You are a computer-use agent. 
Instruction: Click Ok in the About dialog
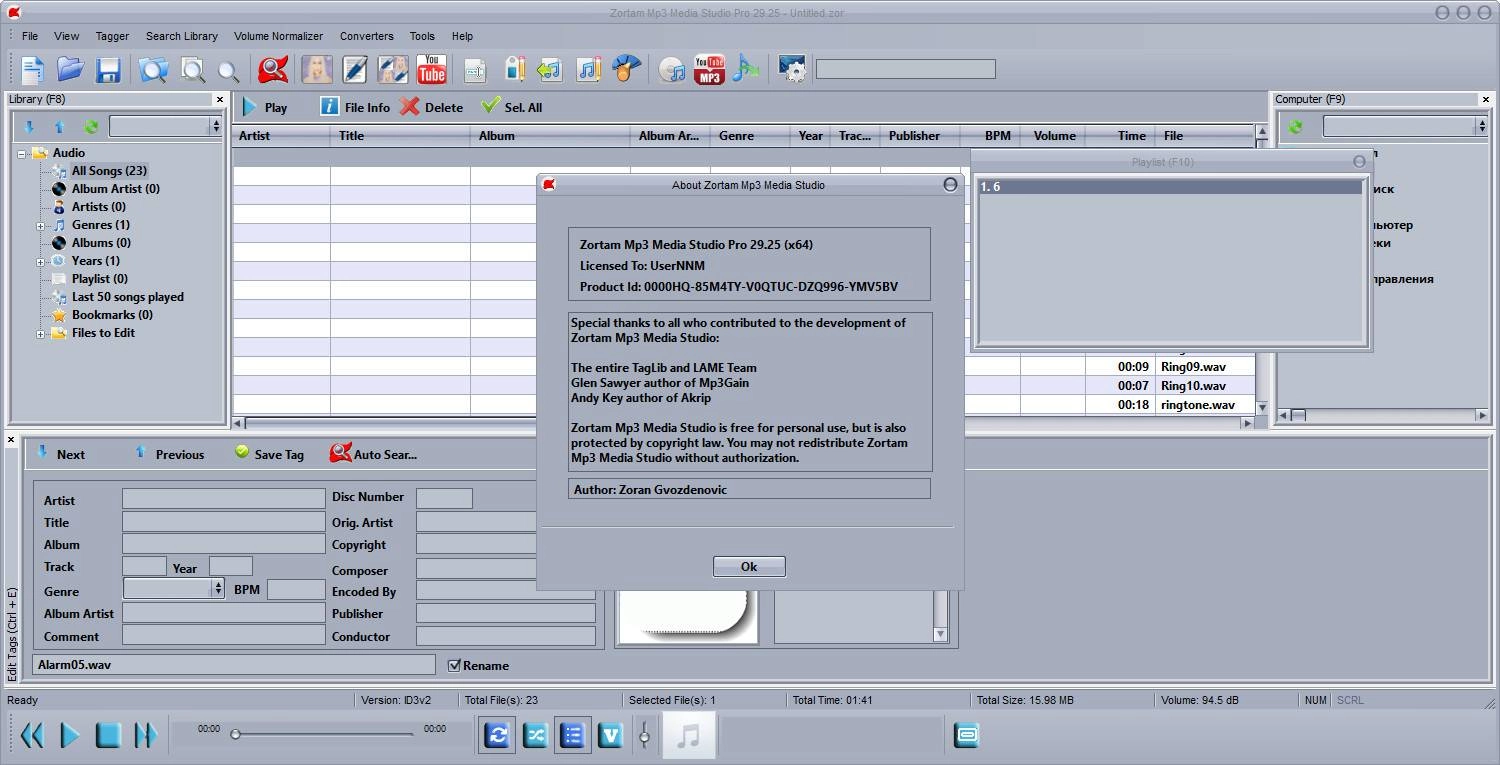749,566
